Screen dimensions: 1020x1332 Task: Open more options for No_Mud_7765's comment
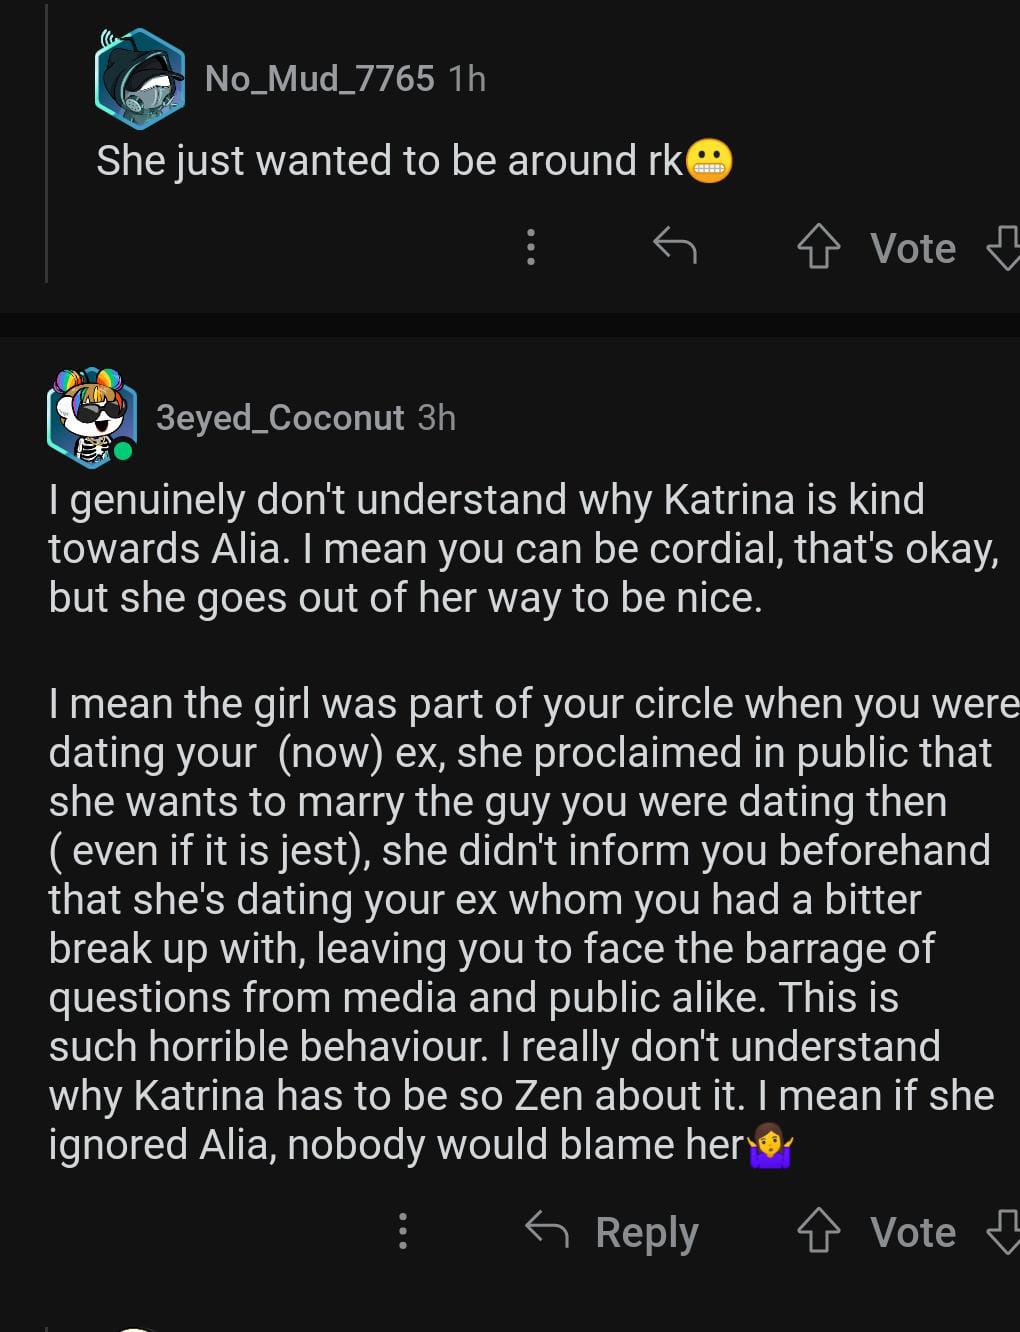[531, 246]
